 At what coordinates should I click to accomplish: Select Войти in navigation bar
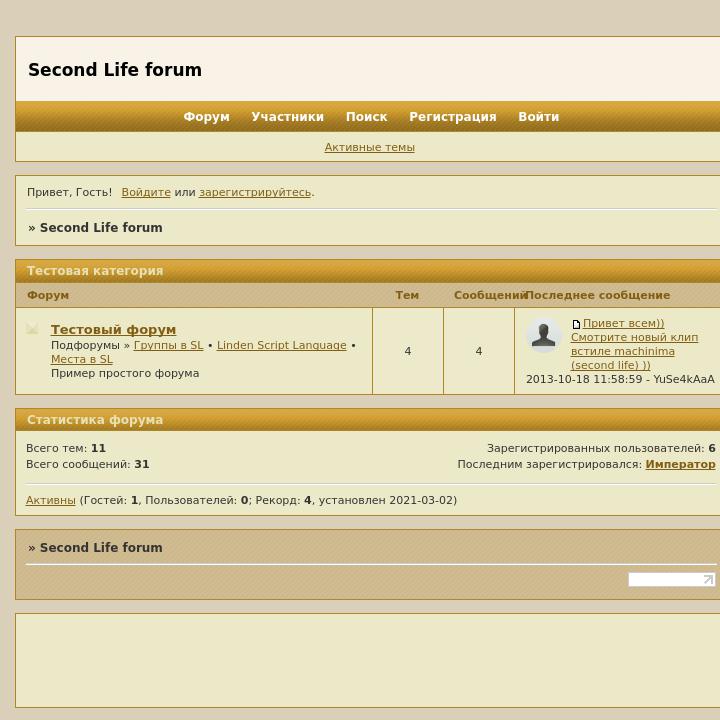pos(539,117)
